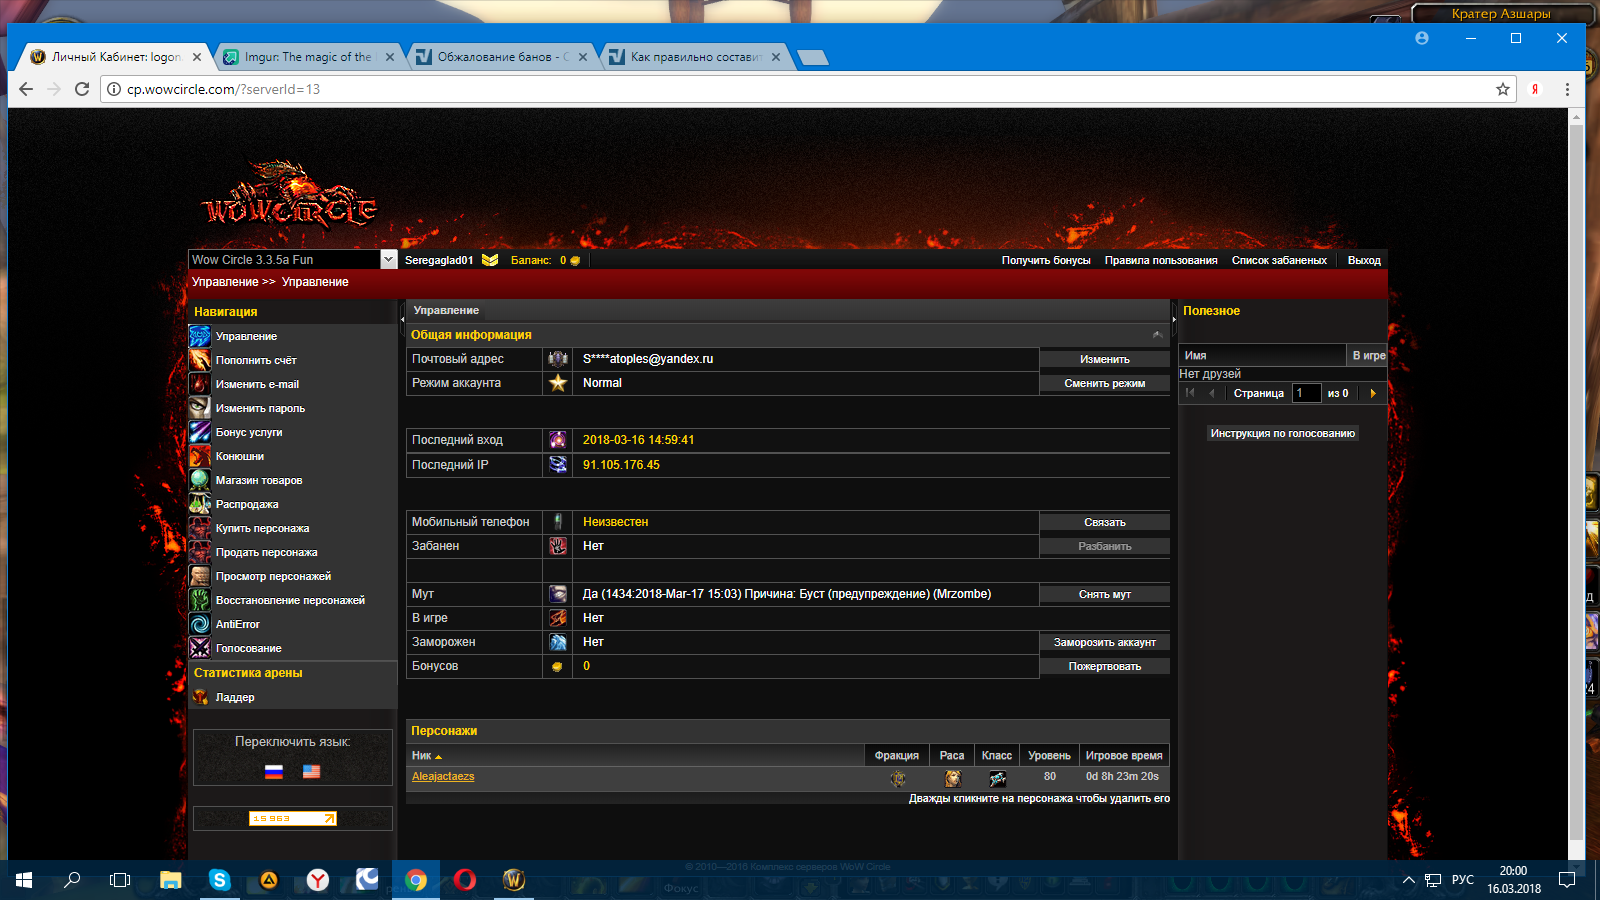The height and width of the screenshot is (900, 1600).
Task: Click the AntiError swirl icon
Action: coord(200,624)
